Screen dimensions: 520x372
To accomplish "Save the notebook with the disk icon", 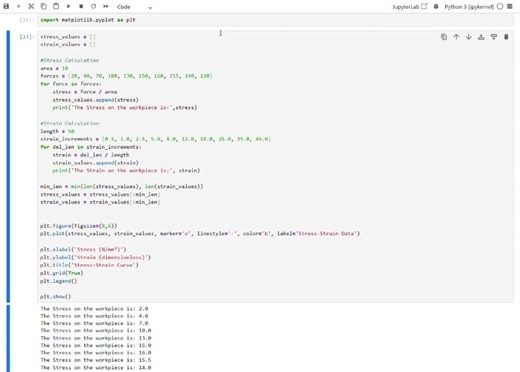I will 6,6.
